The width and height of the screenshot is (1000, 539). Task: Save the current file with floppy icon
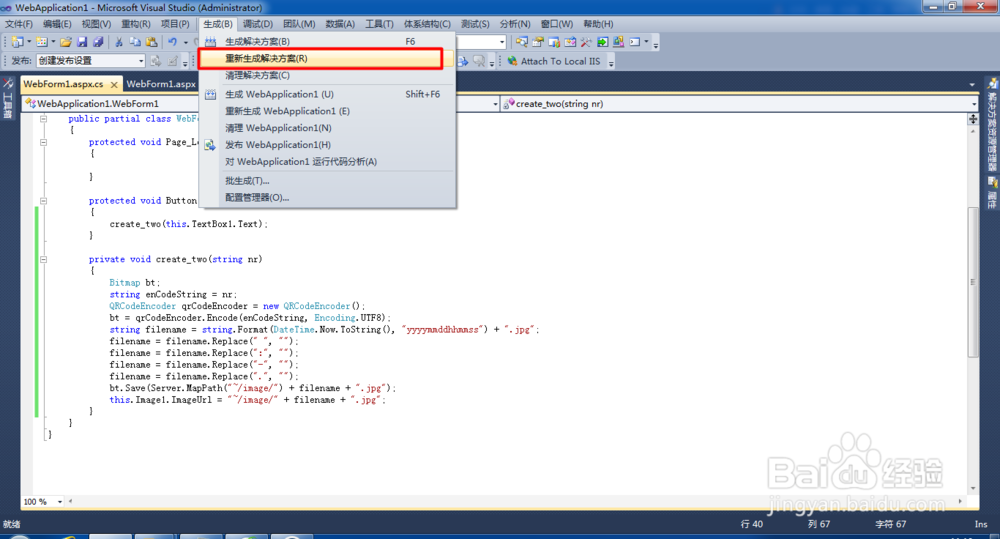82,42
